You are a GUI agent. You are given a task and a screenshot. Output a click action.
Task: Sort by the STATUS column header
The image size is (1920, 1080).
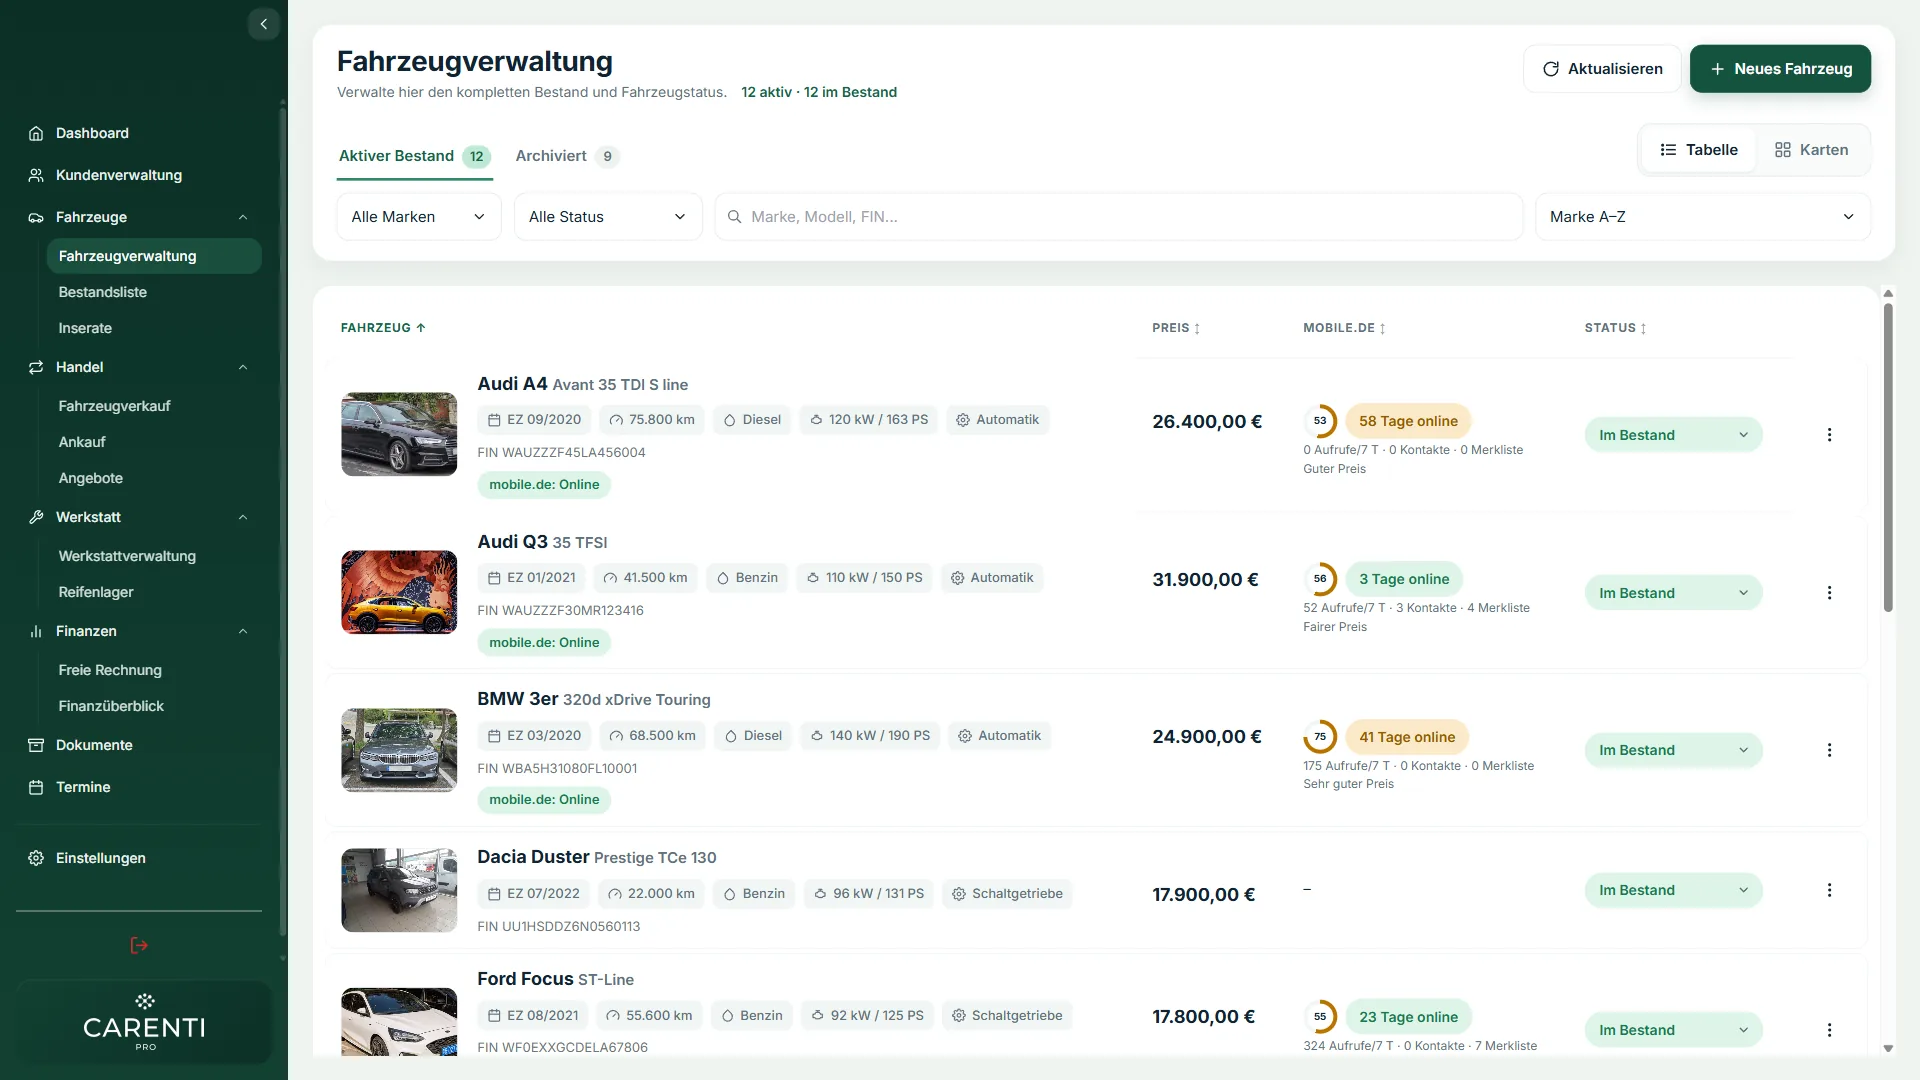(1615, 328)
